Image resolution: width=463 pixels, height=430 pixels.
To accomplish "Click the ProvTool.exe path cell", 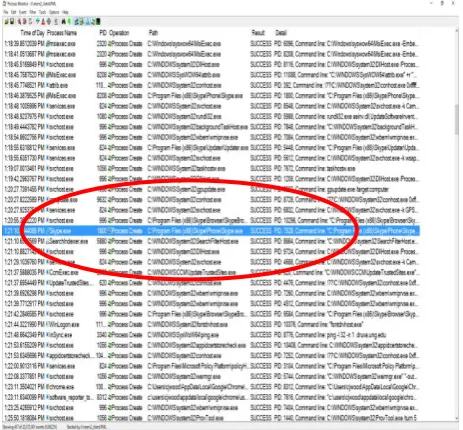I will 186,418.
